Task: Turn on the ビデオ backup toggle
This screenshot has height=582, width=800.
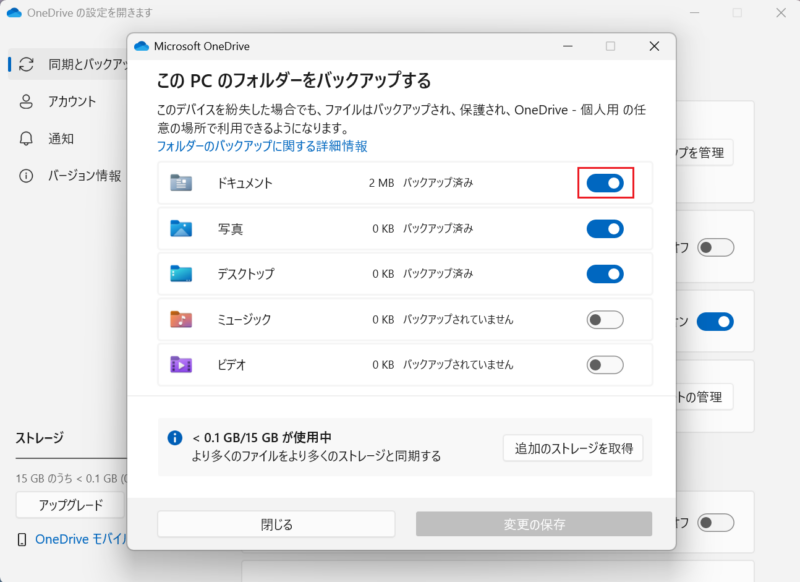Action: tap(605, 365)
